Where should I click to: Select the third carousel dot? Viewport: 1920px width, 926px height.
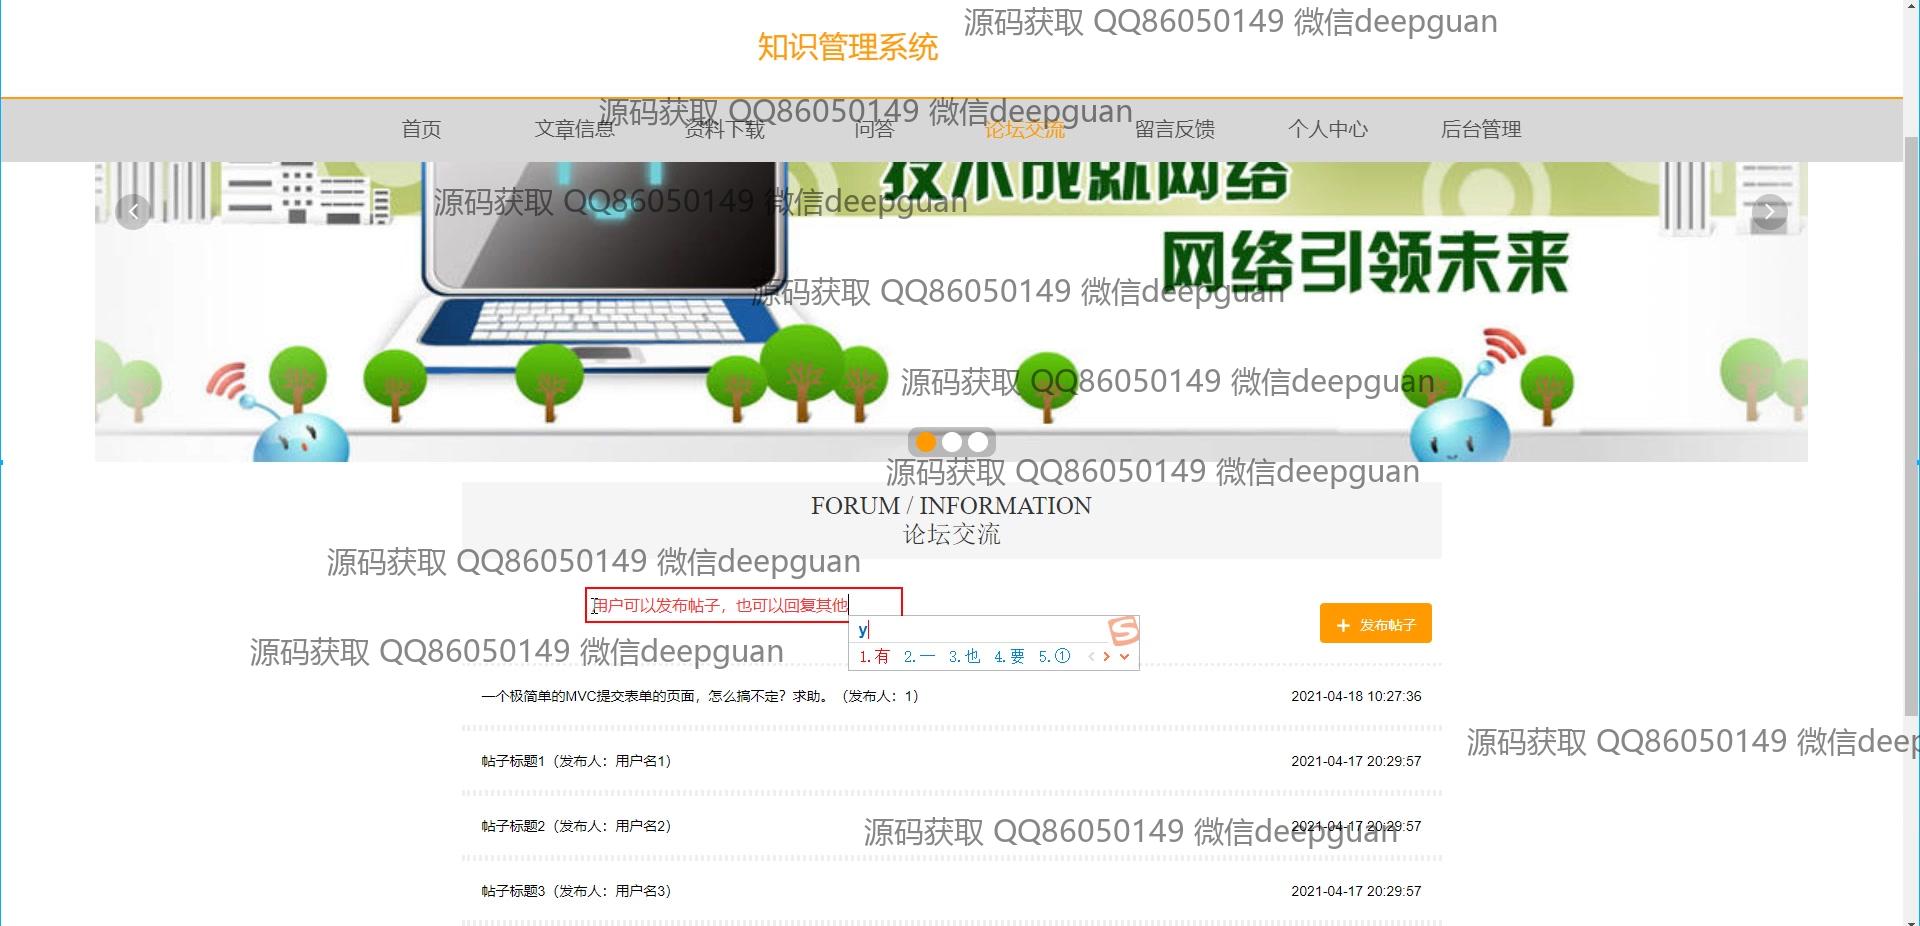click(978, 442)
